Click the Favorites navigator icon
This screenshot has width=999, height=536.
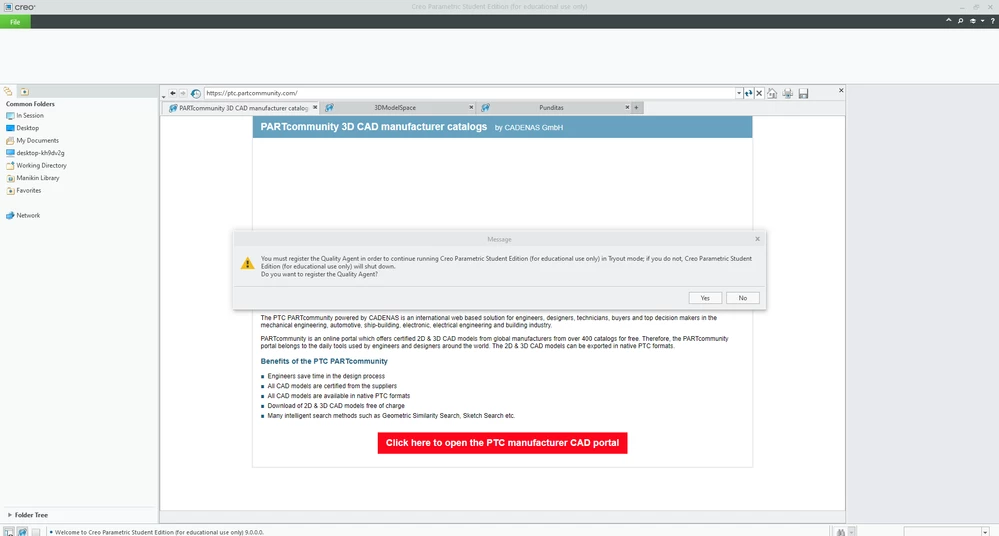(24, 92)
